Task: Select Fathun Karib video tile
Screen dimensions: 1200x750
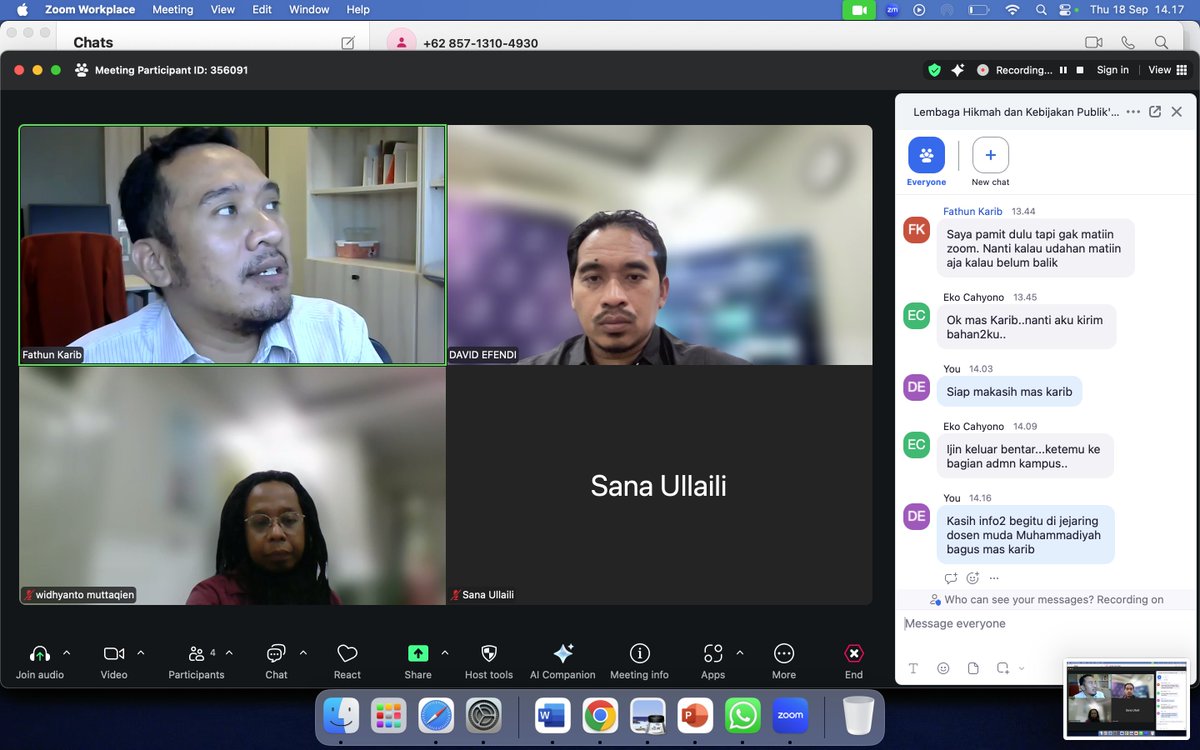Action: coord(232,245)
